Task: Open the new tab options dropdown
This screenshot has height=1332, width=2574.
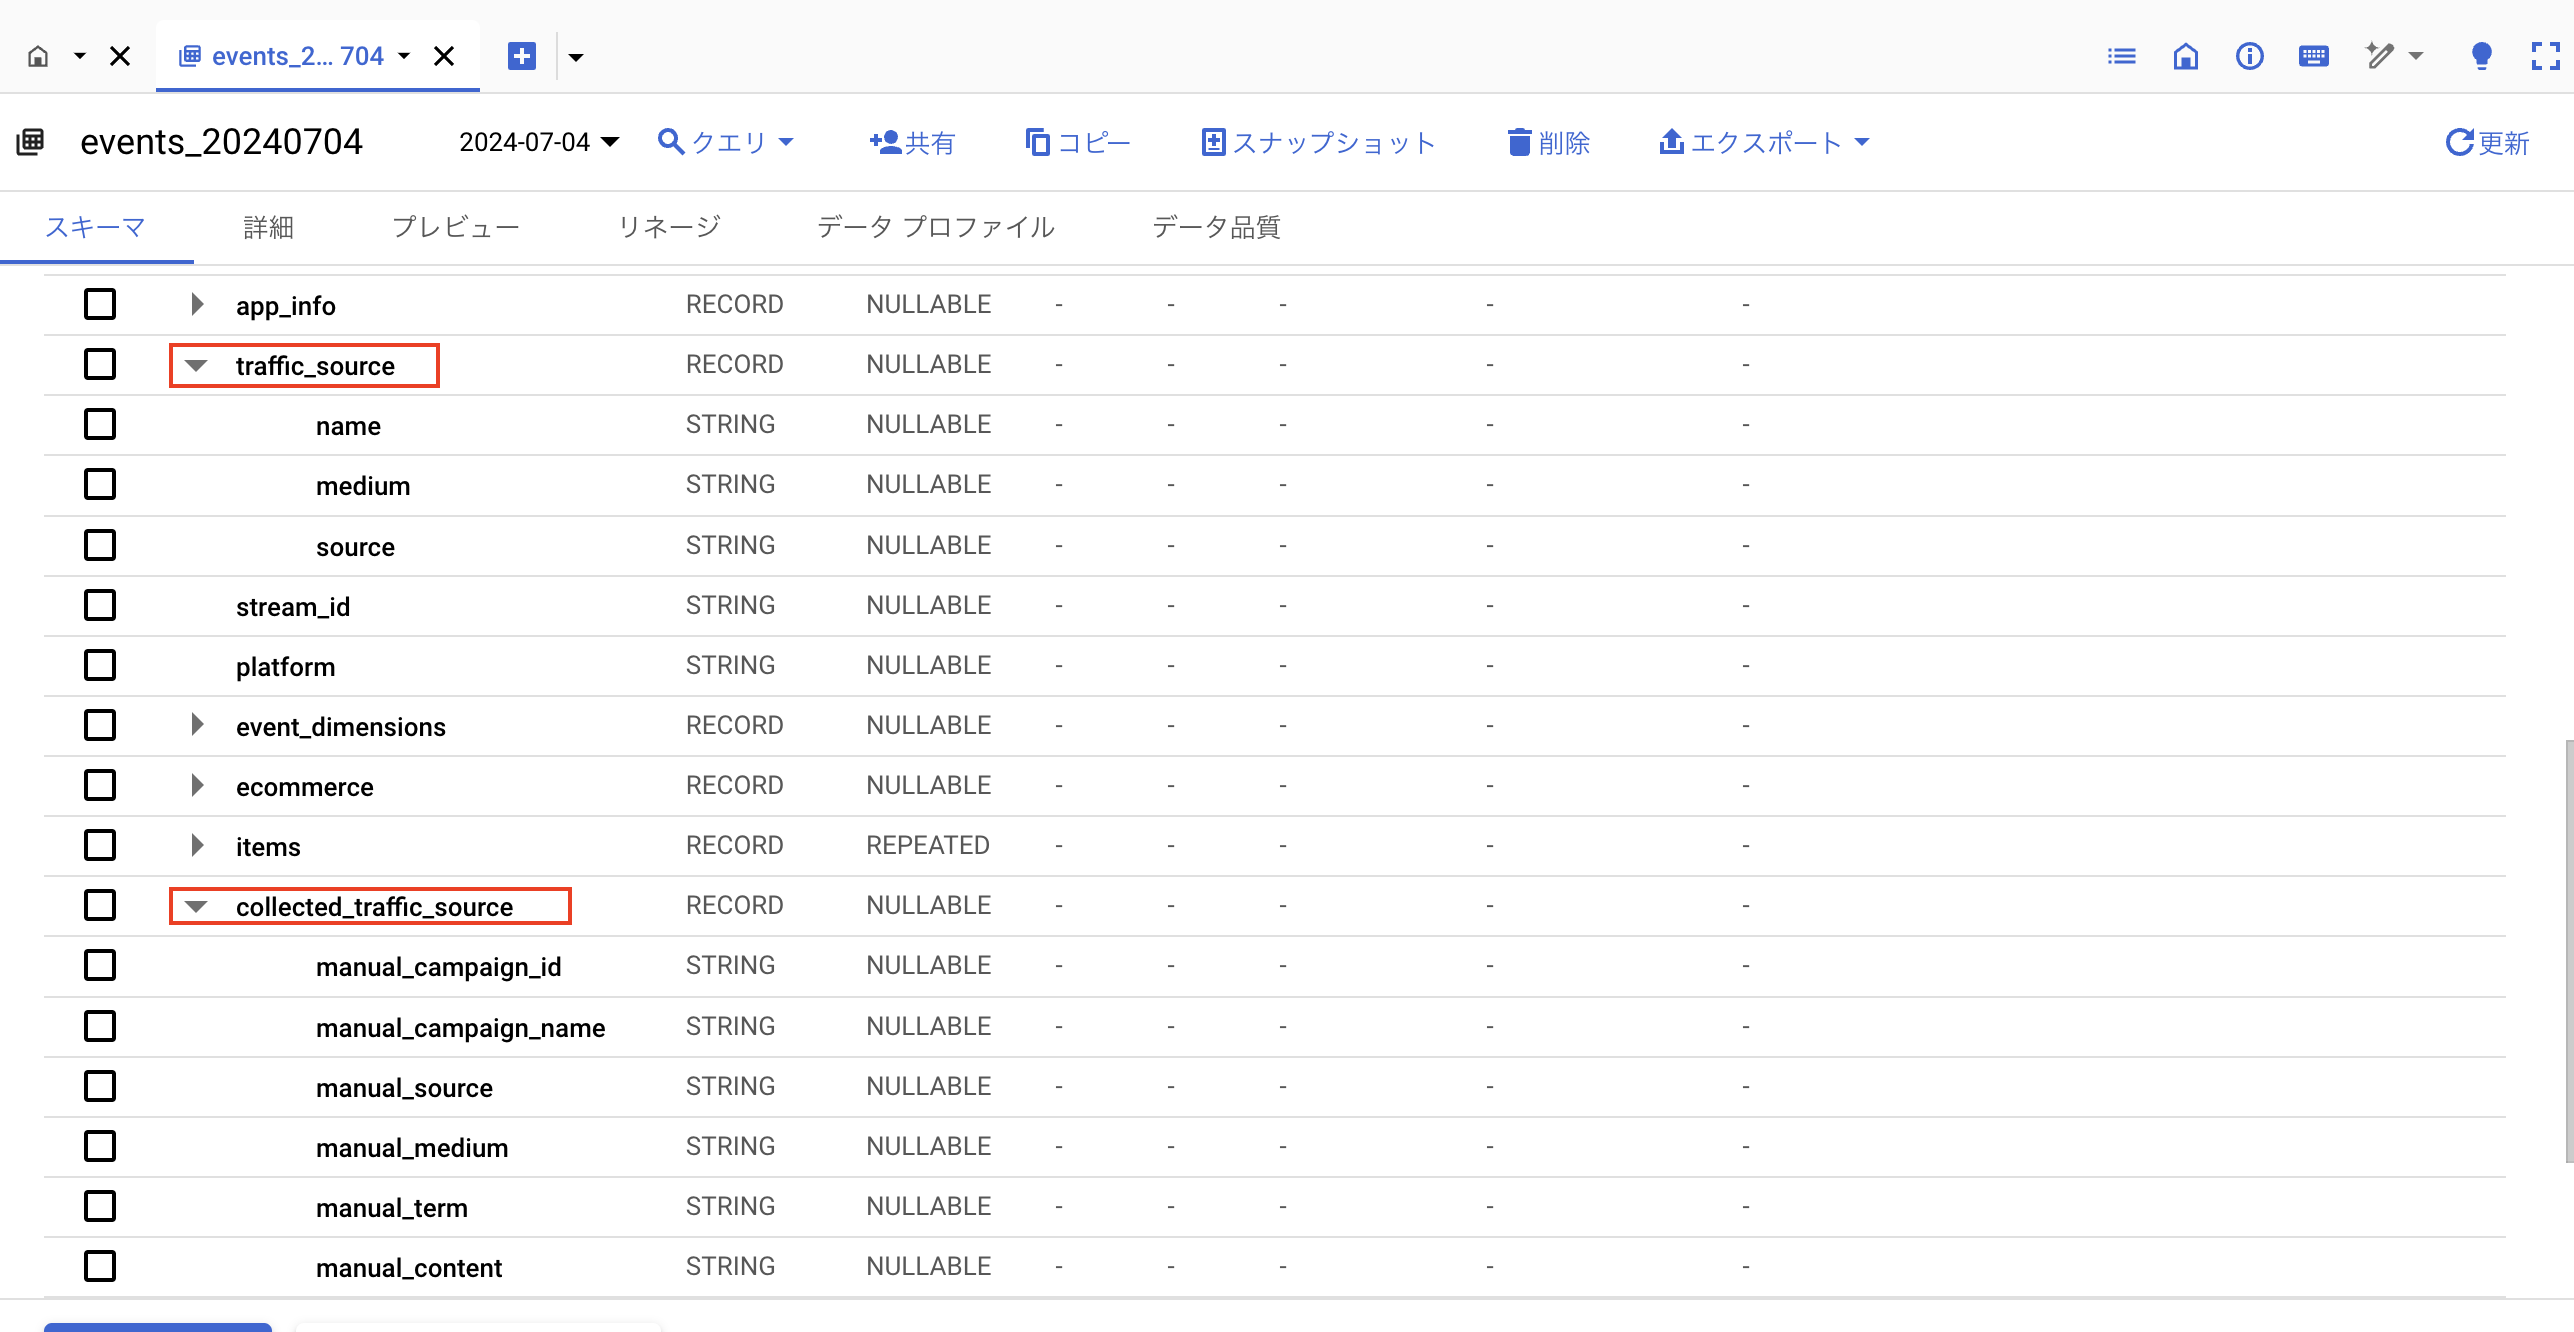Action: pos(576,57)
